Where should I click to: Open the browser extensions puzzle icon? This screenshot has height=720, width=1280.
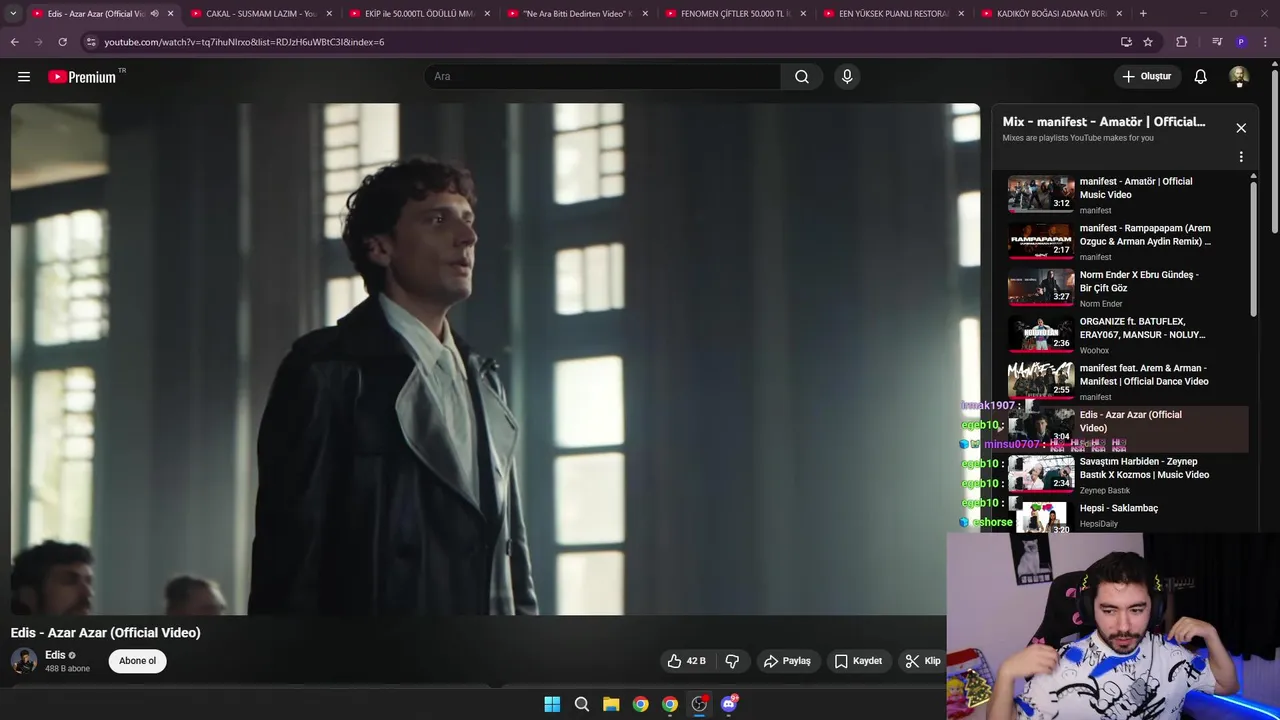[1182, 42]
